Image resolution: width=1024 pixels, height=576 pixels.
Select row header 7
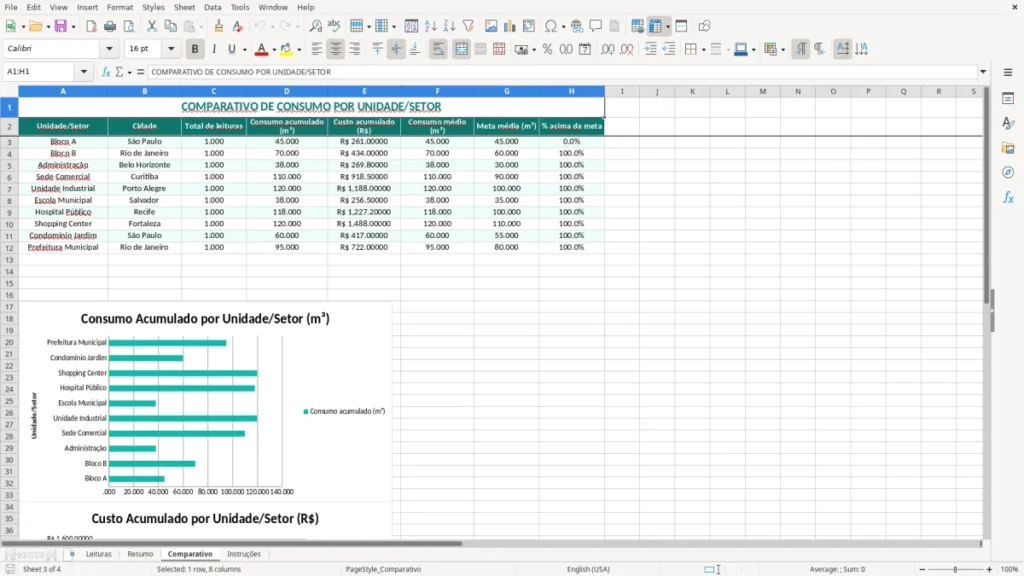coord(9,189)
